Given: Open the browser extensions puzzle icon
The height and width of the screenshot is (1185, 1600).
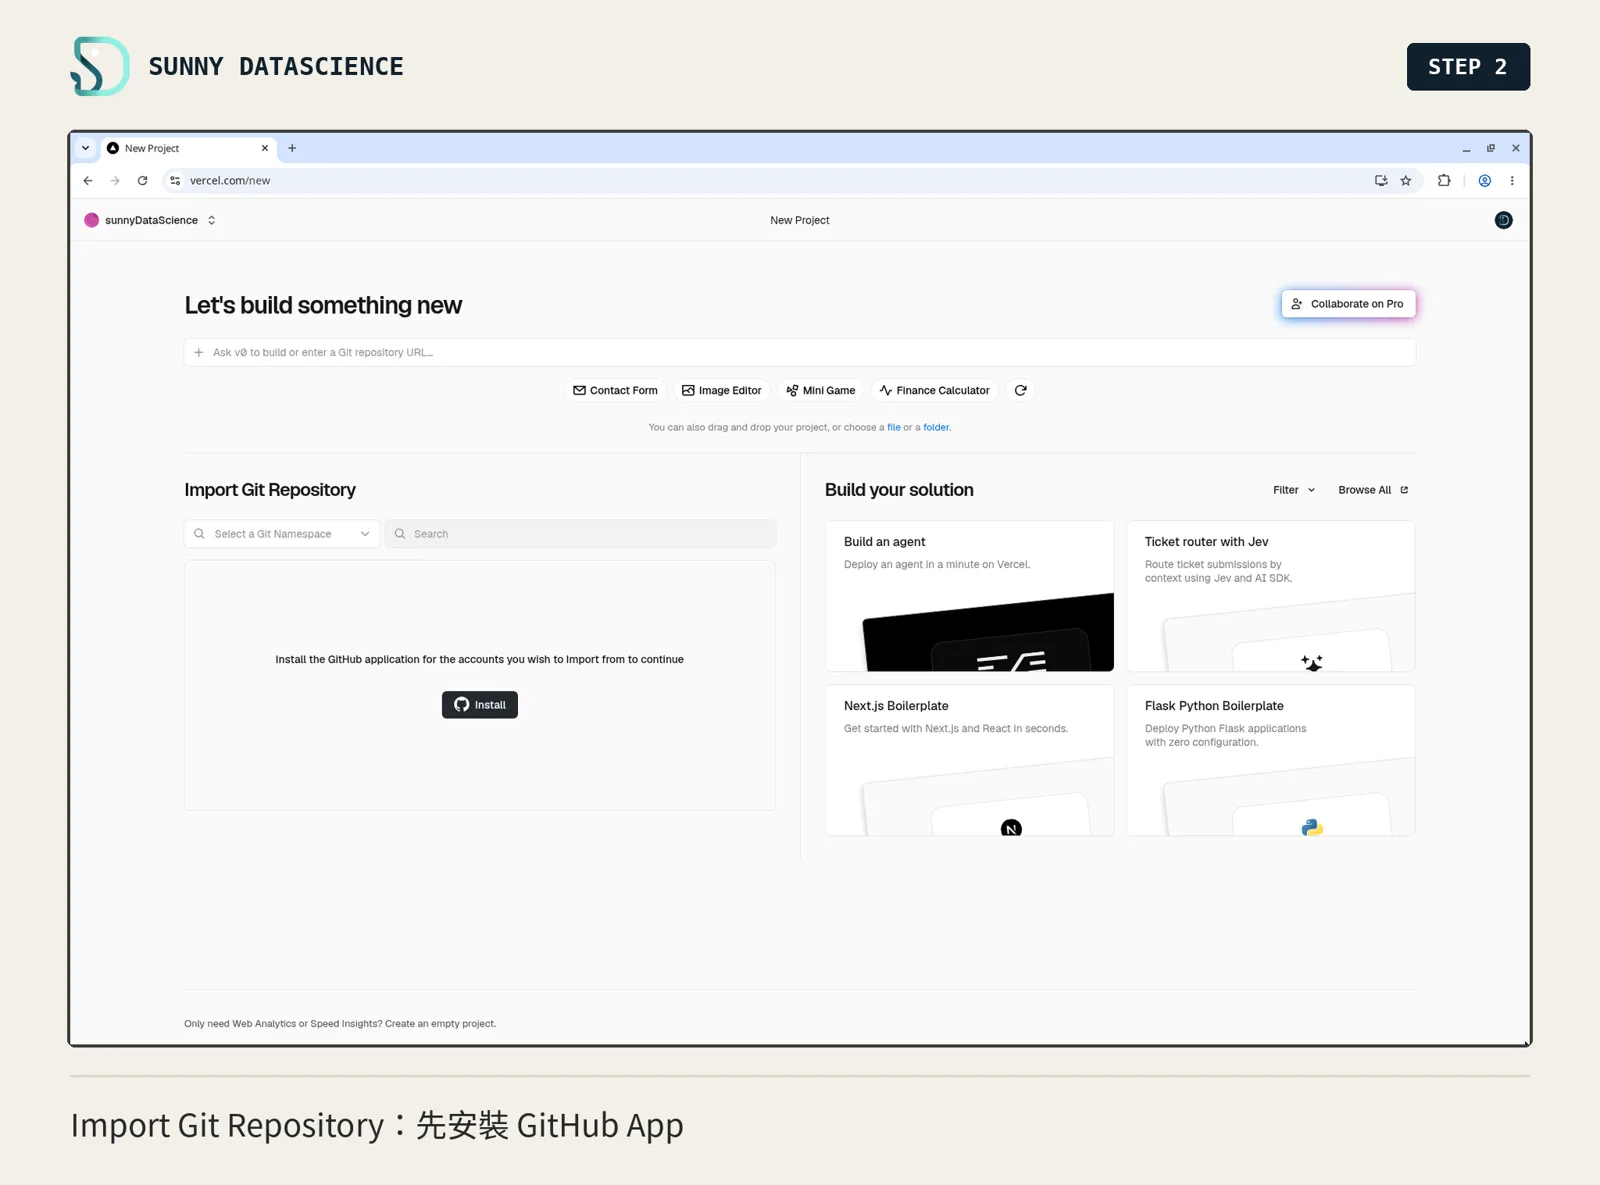Looking at the screenshot, I should 1444,181.
